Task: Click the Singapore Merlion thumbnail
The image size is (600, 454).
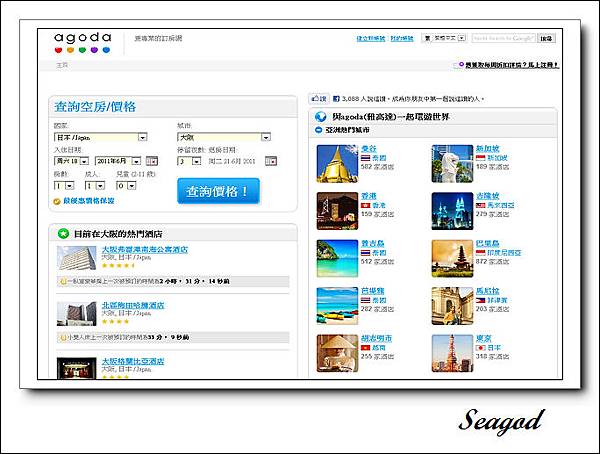Action: click(x=452, y=163)
